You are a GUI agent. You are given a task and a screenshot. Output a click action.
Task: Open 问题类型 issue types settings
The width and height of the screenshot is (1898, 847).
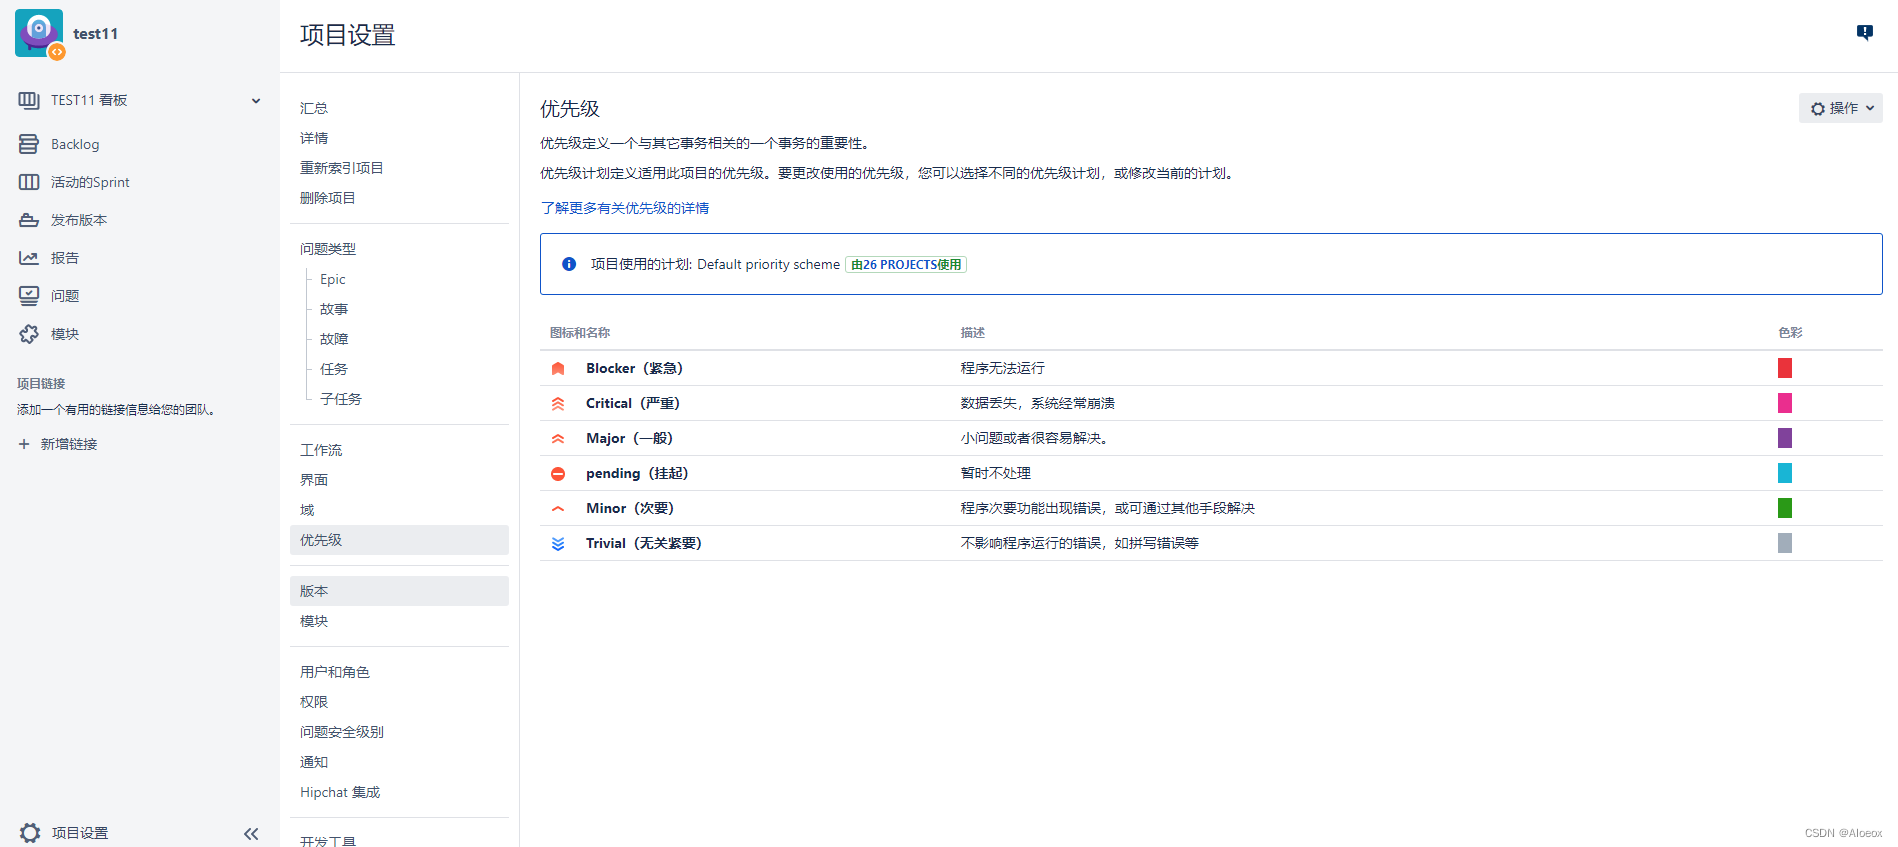(328, 249)
